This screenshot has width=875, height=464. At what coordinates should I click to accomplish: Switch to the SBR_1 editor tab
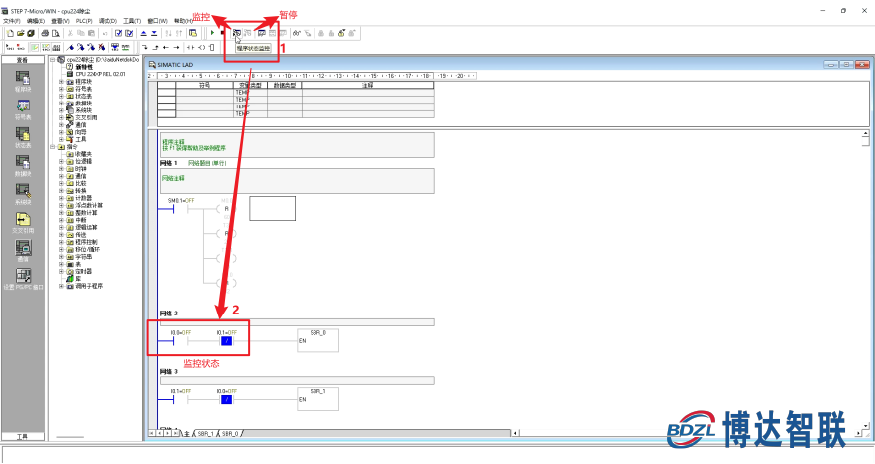click(205, 433)
